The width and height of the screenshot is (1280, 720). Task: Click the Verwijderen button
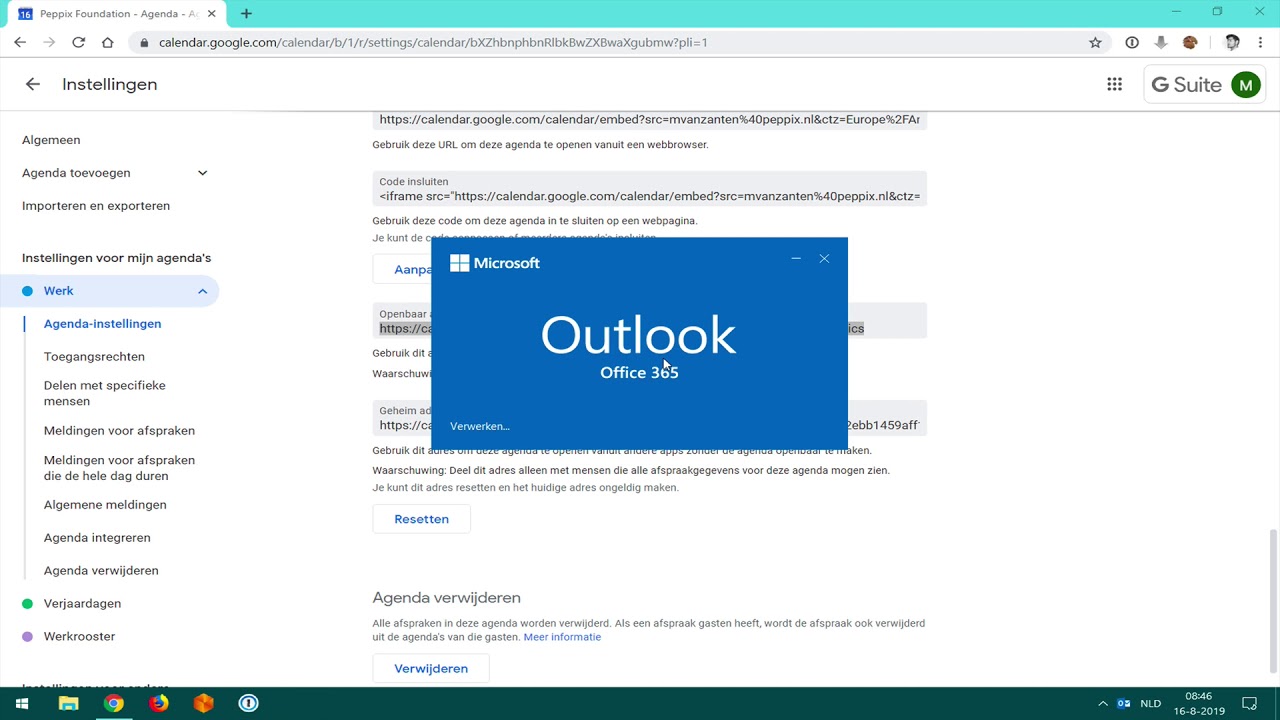coord(430,668)
